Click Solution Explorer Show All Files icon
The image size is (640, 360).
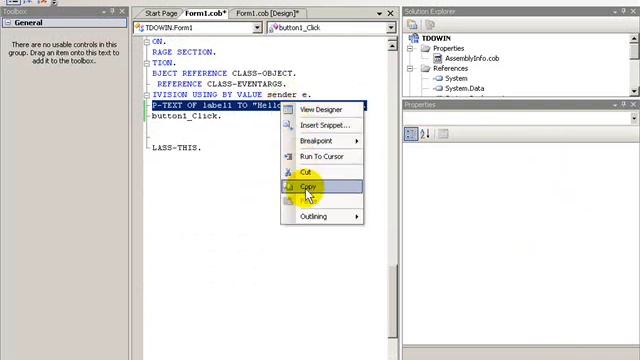tap(429, 25)
